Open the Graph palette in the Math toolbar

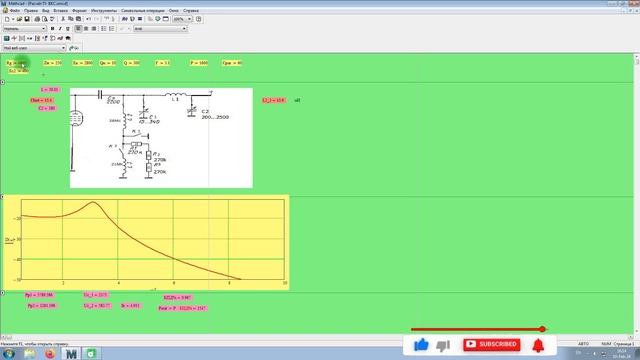[x=14, y=38]
